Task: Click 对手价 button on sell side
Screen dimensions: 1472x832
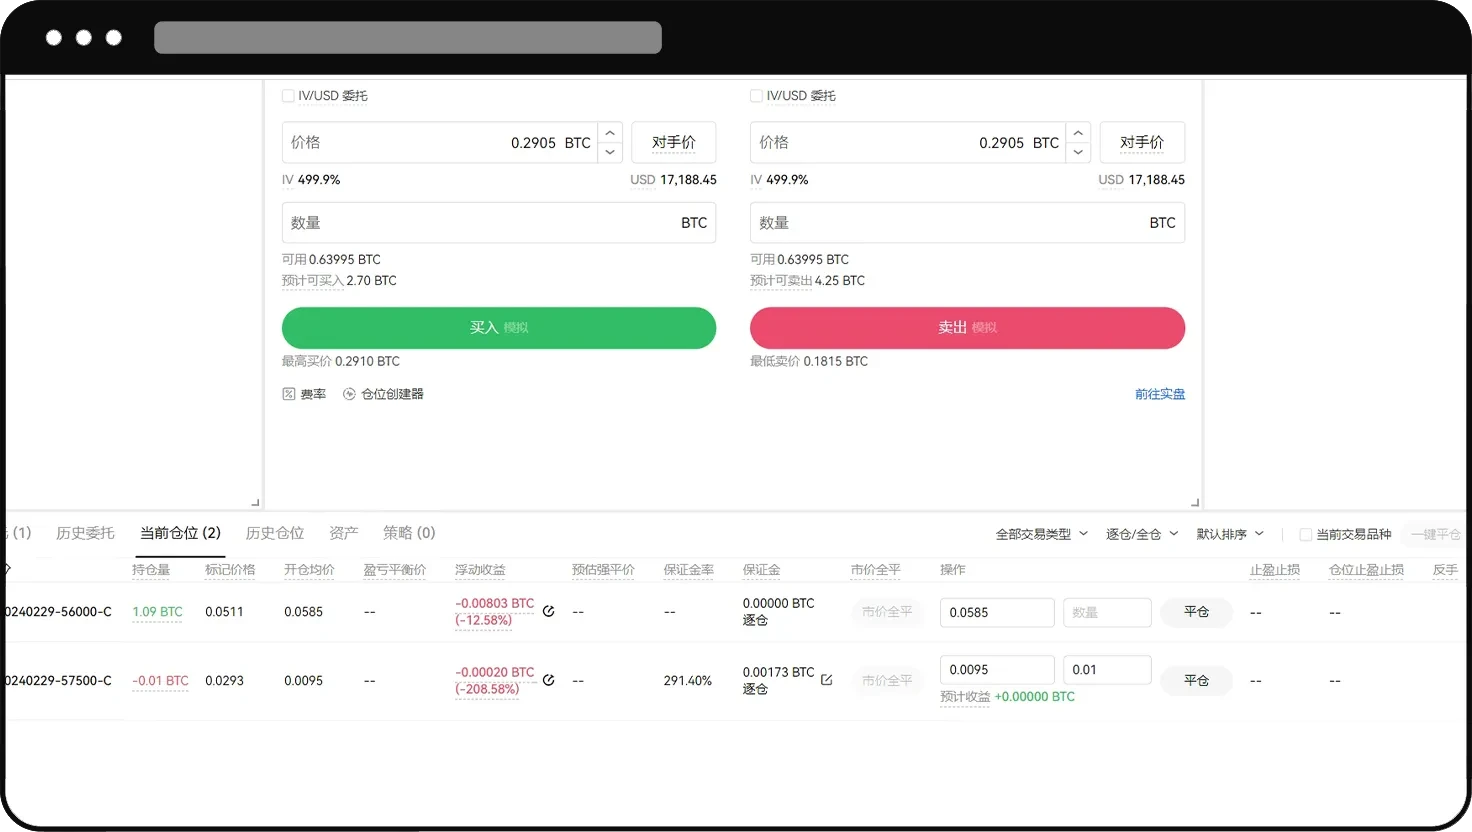Action: pyautogui.click(x=1142, y=142)
